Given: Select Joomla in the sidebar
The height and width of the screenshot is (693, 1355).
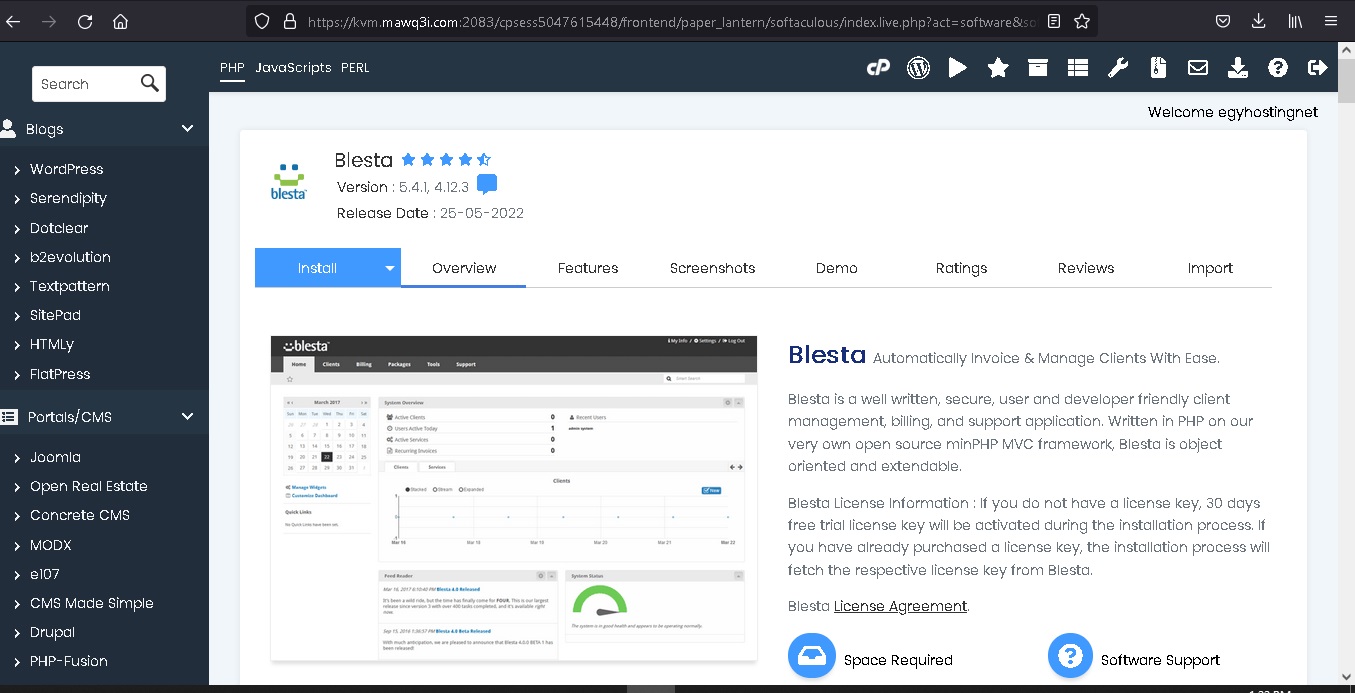Looking at the screenshot, I should [55, 457].
